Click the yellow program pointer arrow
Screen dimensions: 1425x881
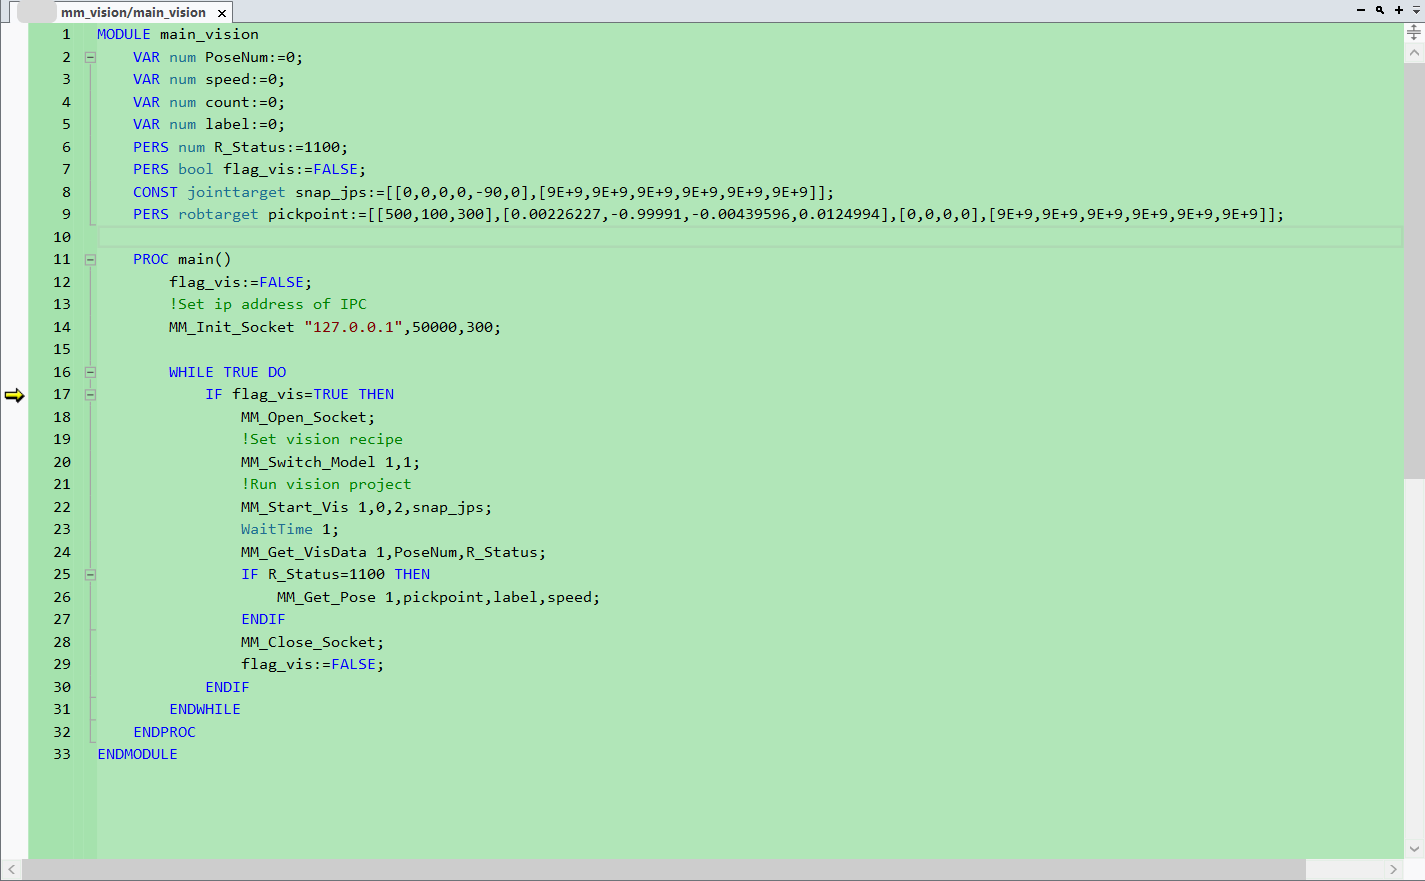[x=14, y=395]
